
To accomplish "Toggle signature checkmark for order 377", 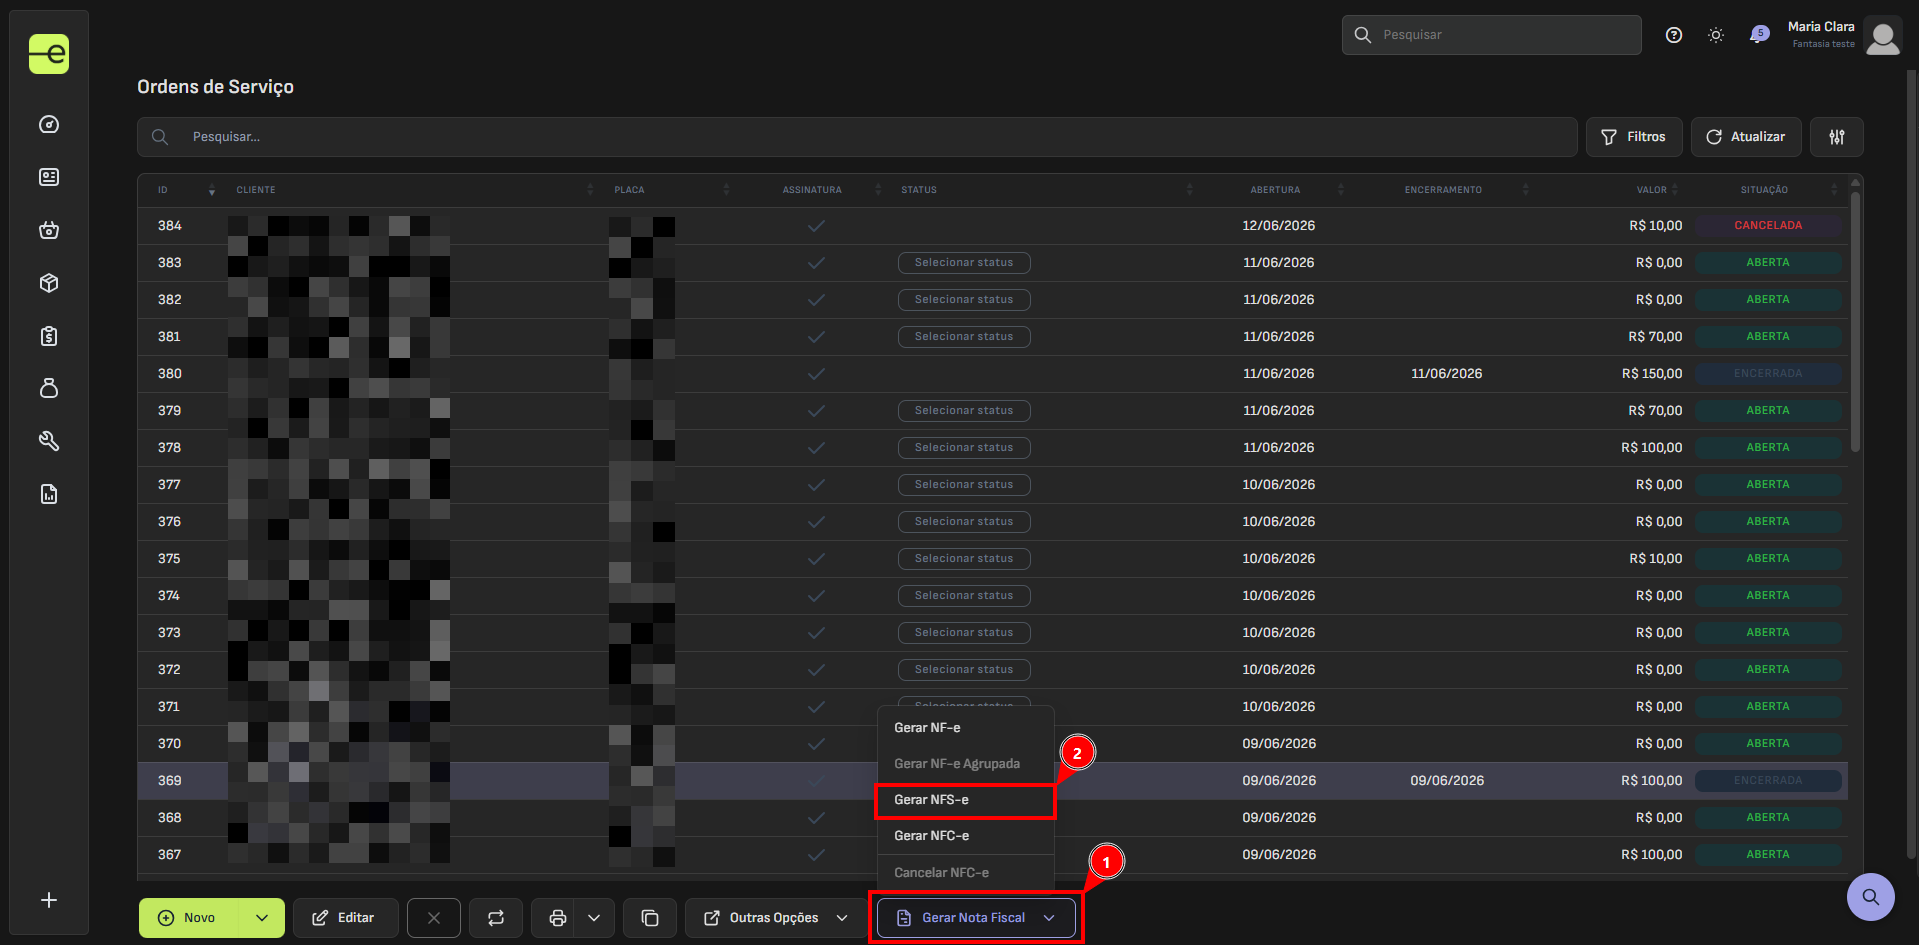I will [x=816, y=485].
